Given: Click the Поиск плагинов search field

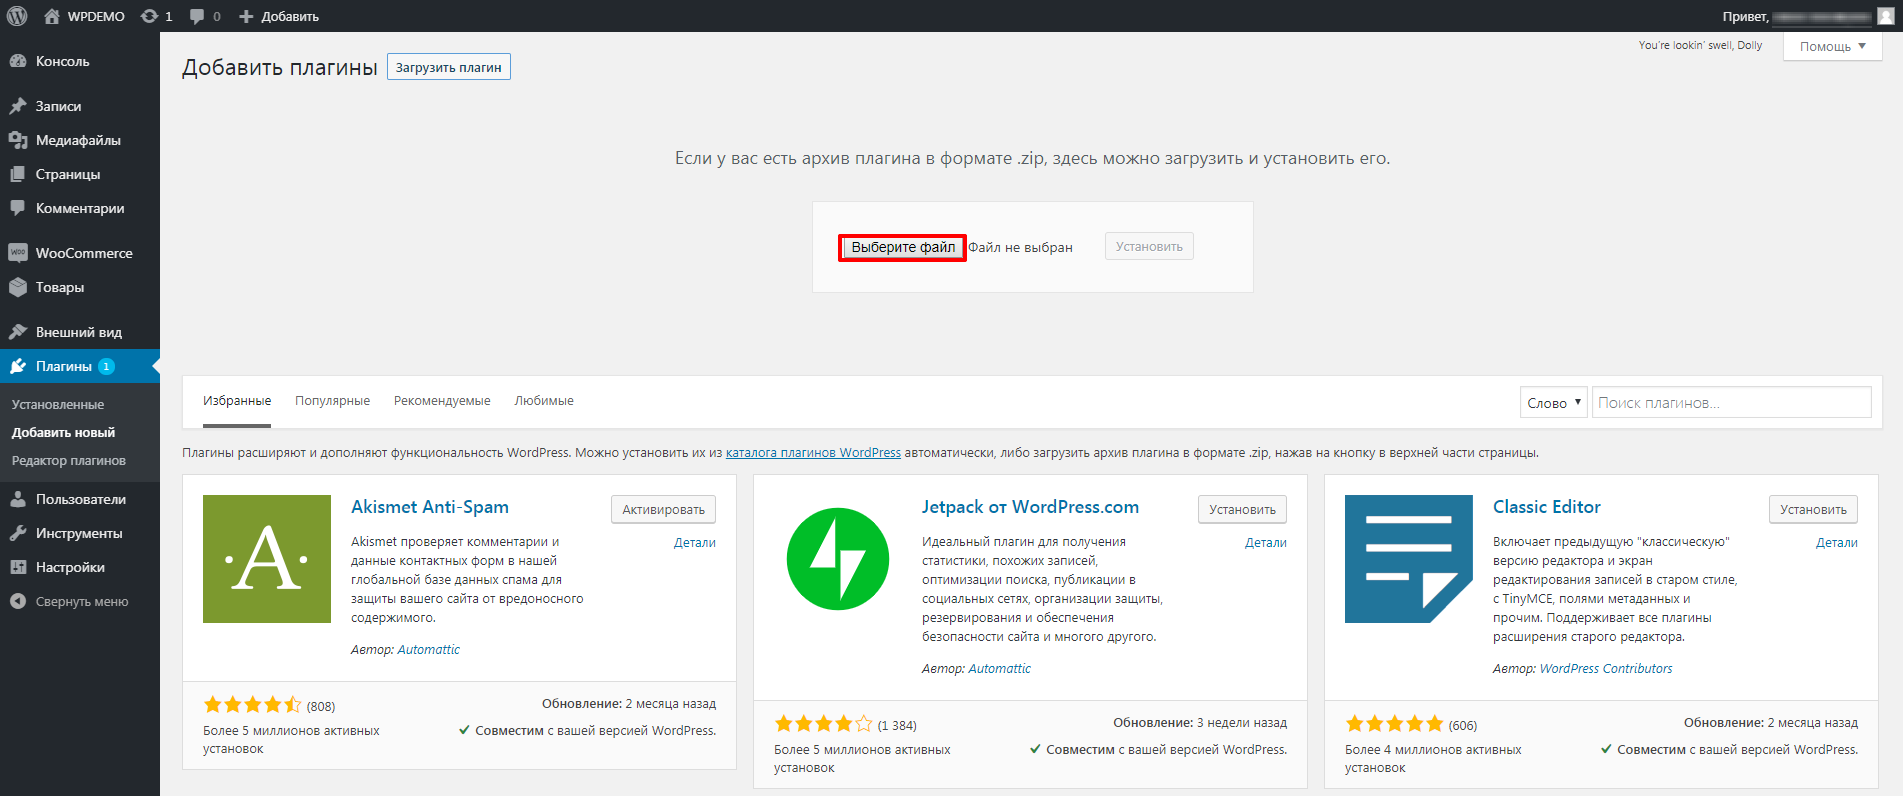Looking at the screenshot, I should click(x=1731, y=402).
